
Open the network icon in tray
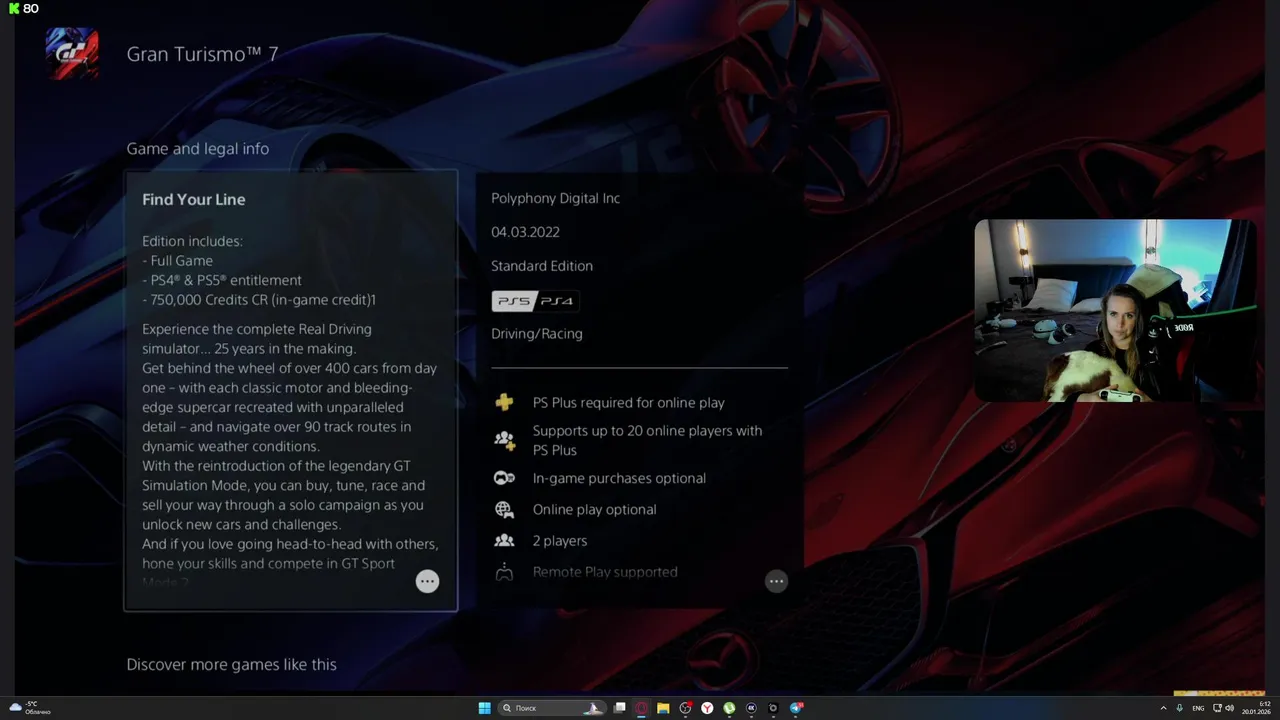(1217, 708)
